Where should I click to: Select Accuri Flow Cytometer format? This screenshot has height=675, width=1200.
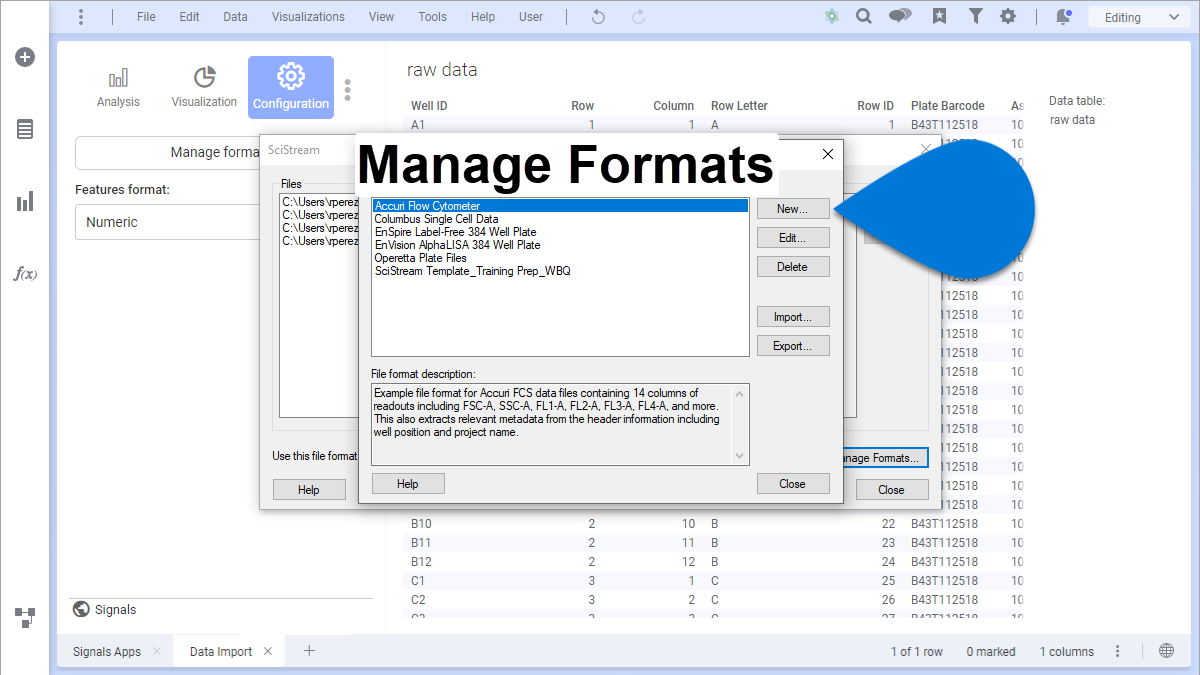pyautogui.click(x=560, y=206)
